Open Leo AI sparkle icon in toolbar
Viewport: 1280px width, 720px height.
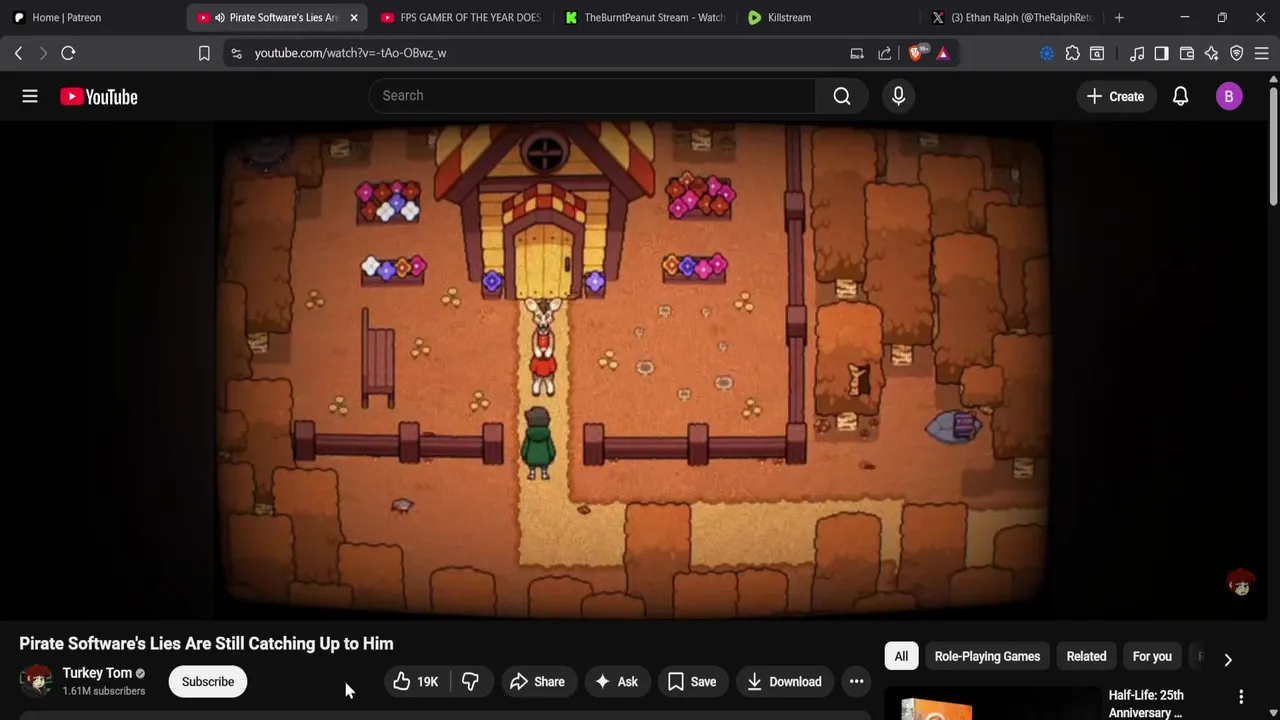pyautogui.click(x=1211, y=53)
